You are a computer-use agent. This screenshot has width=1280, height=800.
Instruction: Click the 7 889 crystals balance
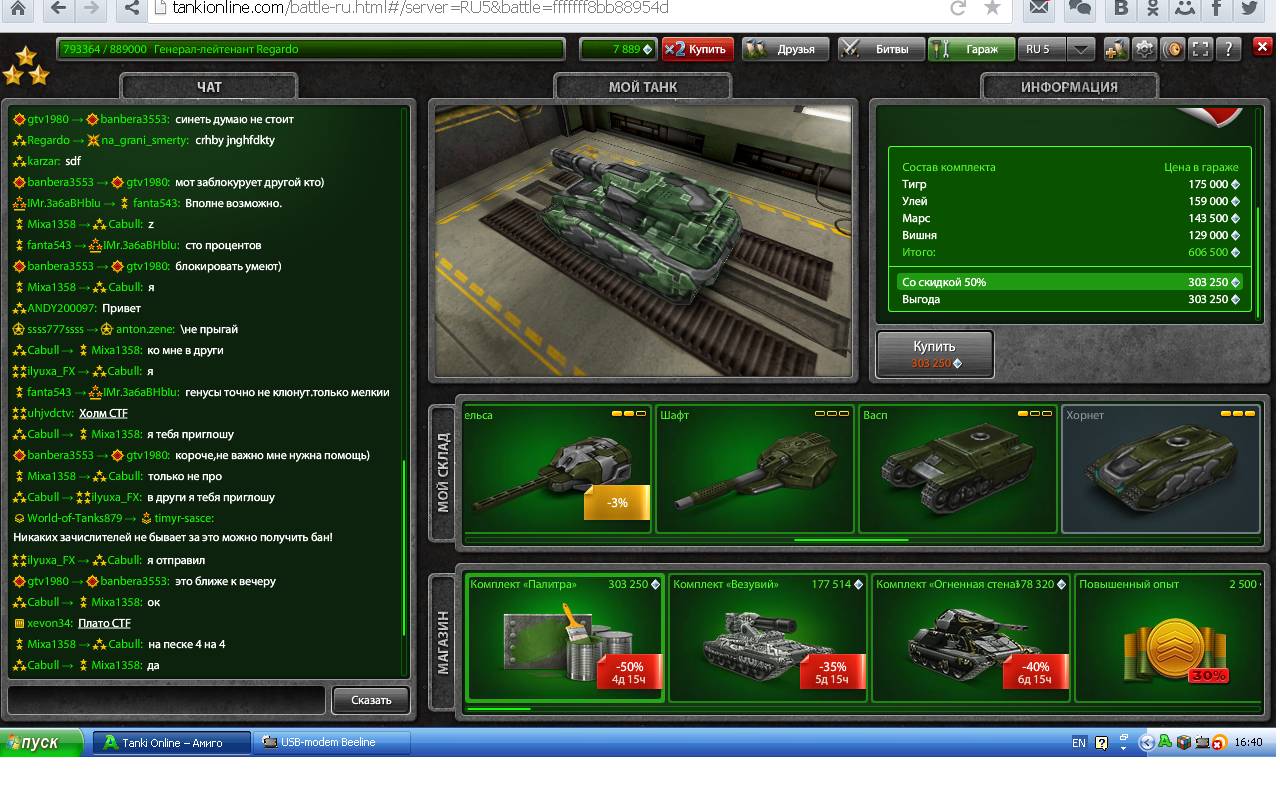617,49
